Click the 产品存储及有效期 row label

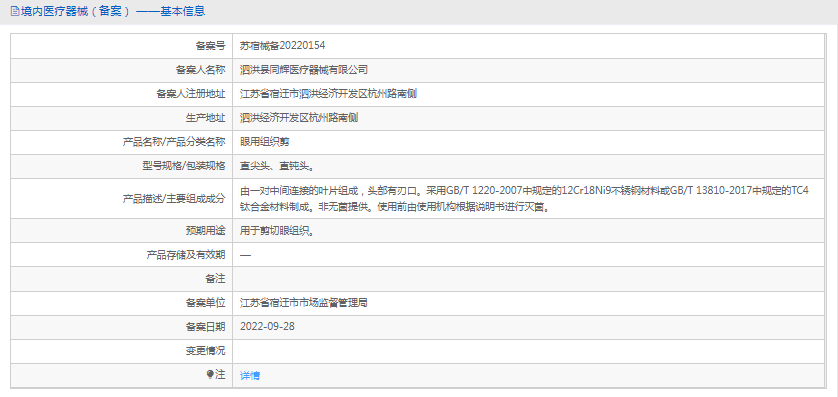point(186,255)
